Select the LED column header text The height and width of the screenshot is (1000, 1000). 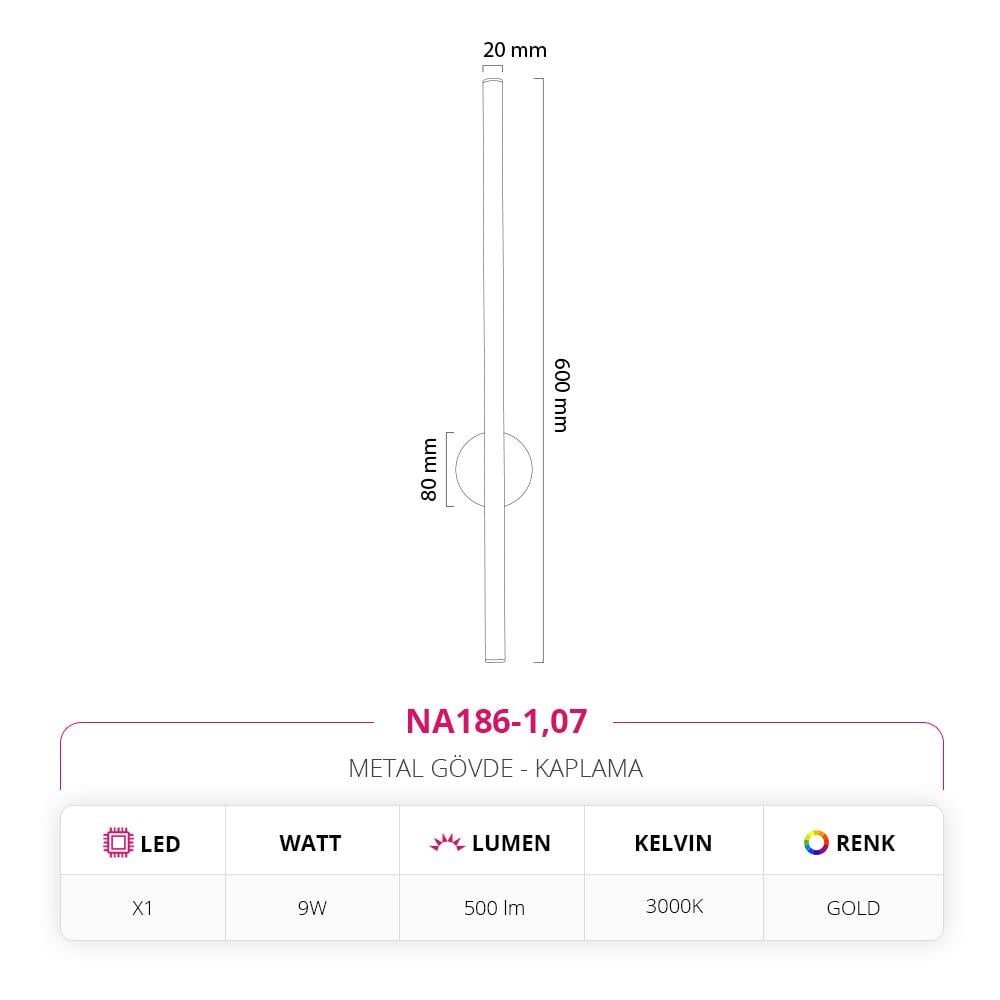pos(160,844)
